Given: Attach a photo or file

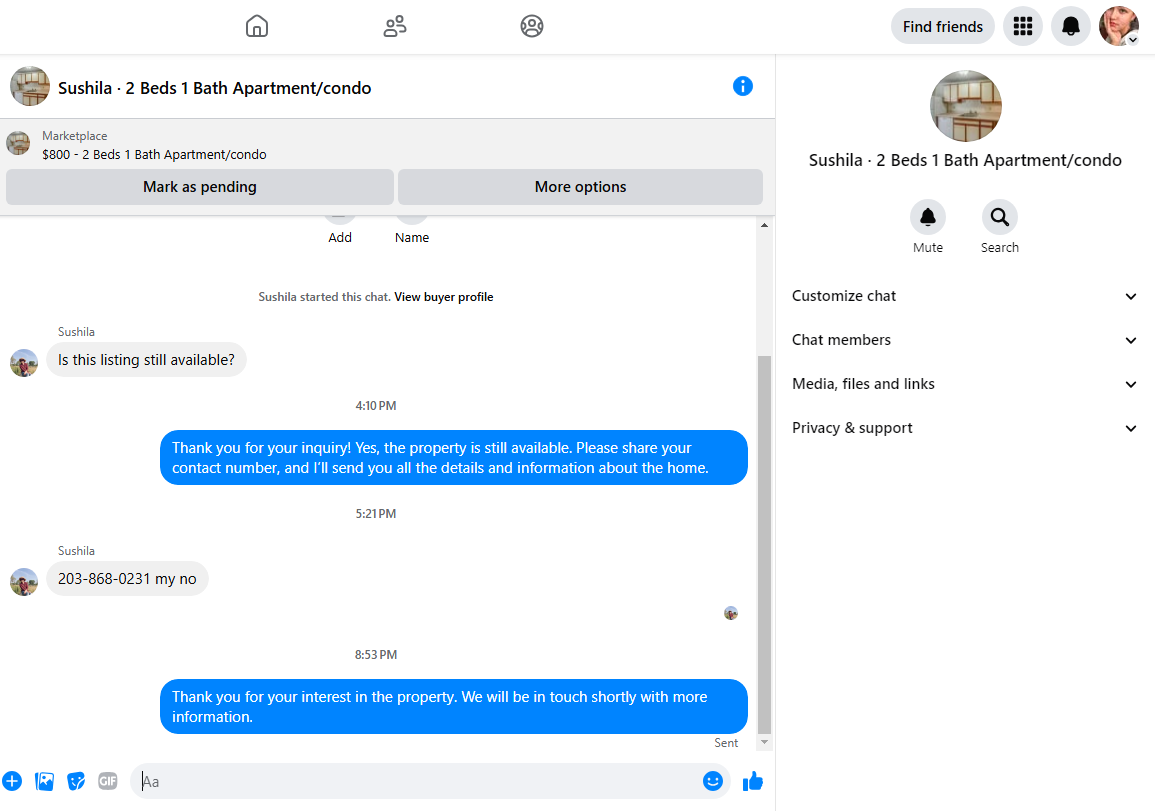Looking at the screenshot, I should 44,781.
